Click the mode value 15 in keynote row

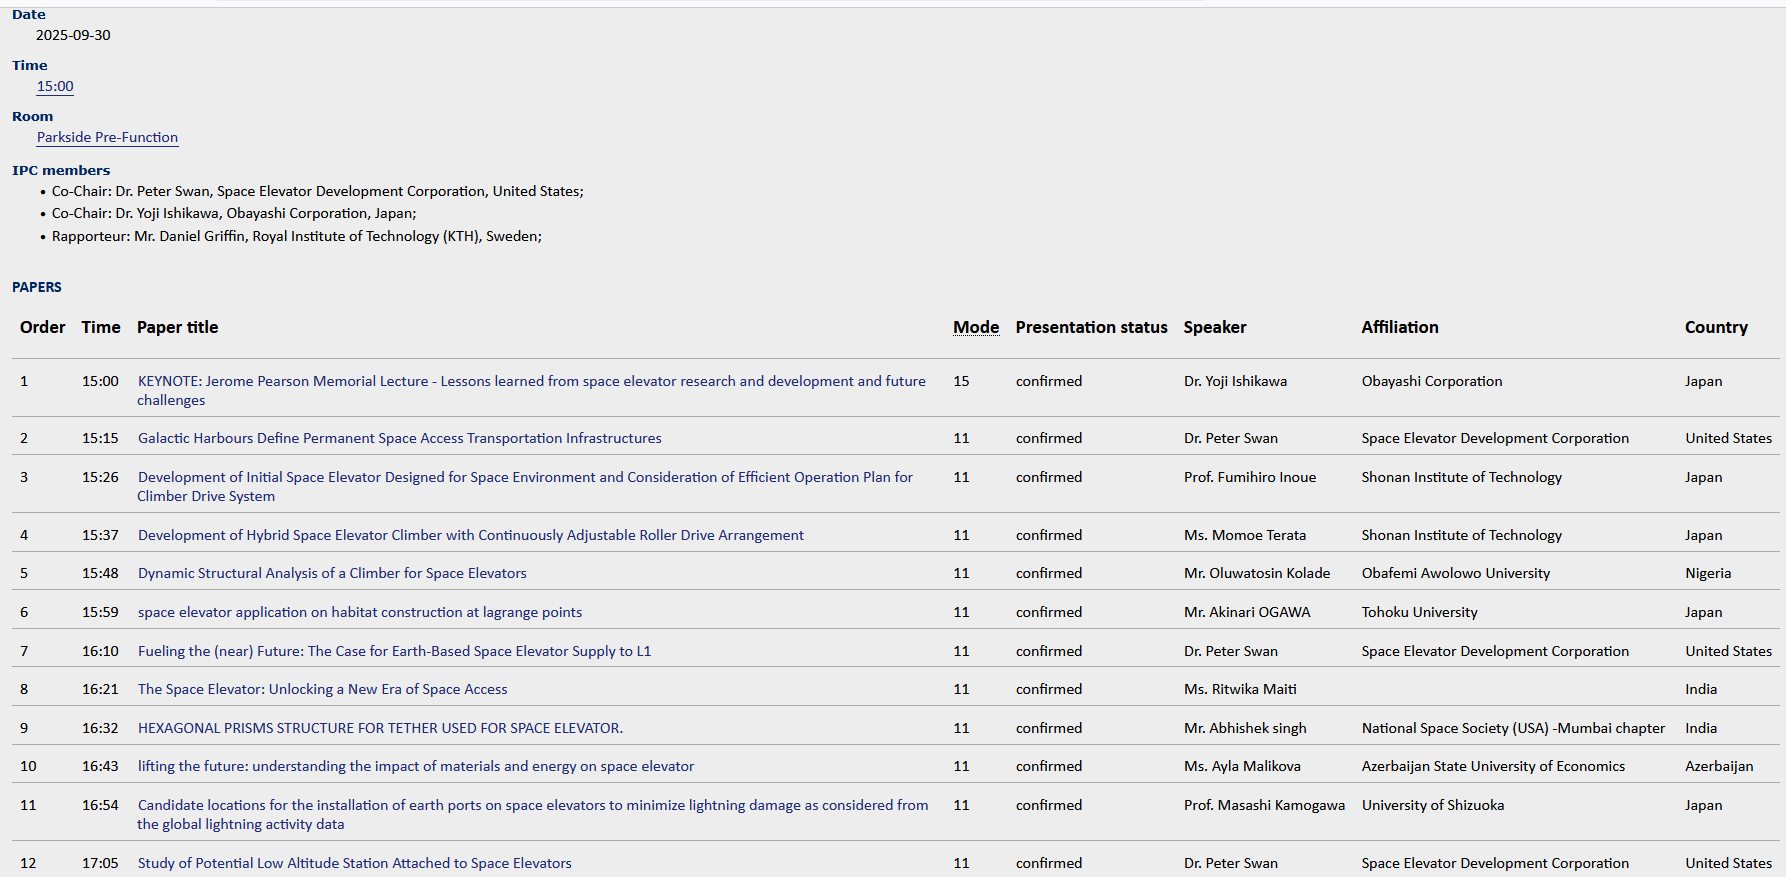961,381
